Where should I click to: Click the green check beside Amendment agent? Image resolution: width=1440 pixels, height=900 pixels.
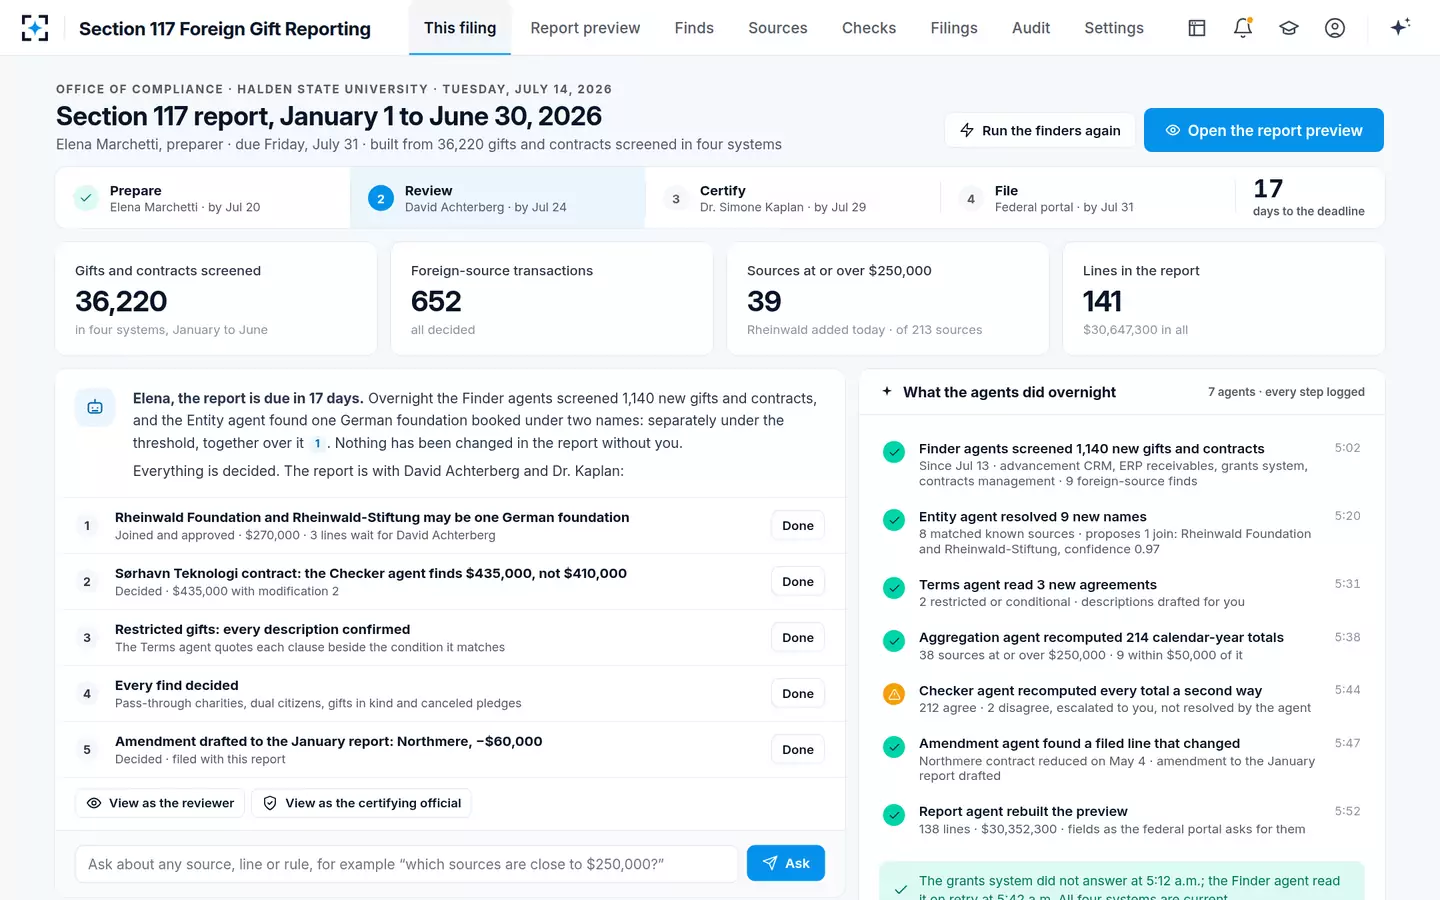click(x=894, y=747)
